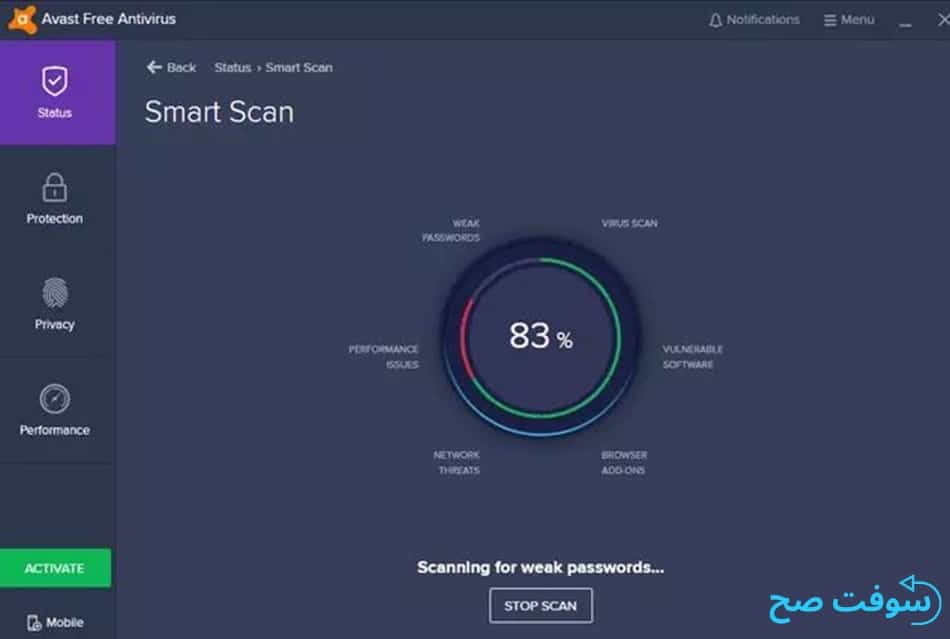Click the Vulnerable Software label

click(693, 357)
